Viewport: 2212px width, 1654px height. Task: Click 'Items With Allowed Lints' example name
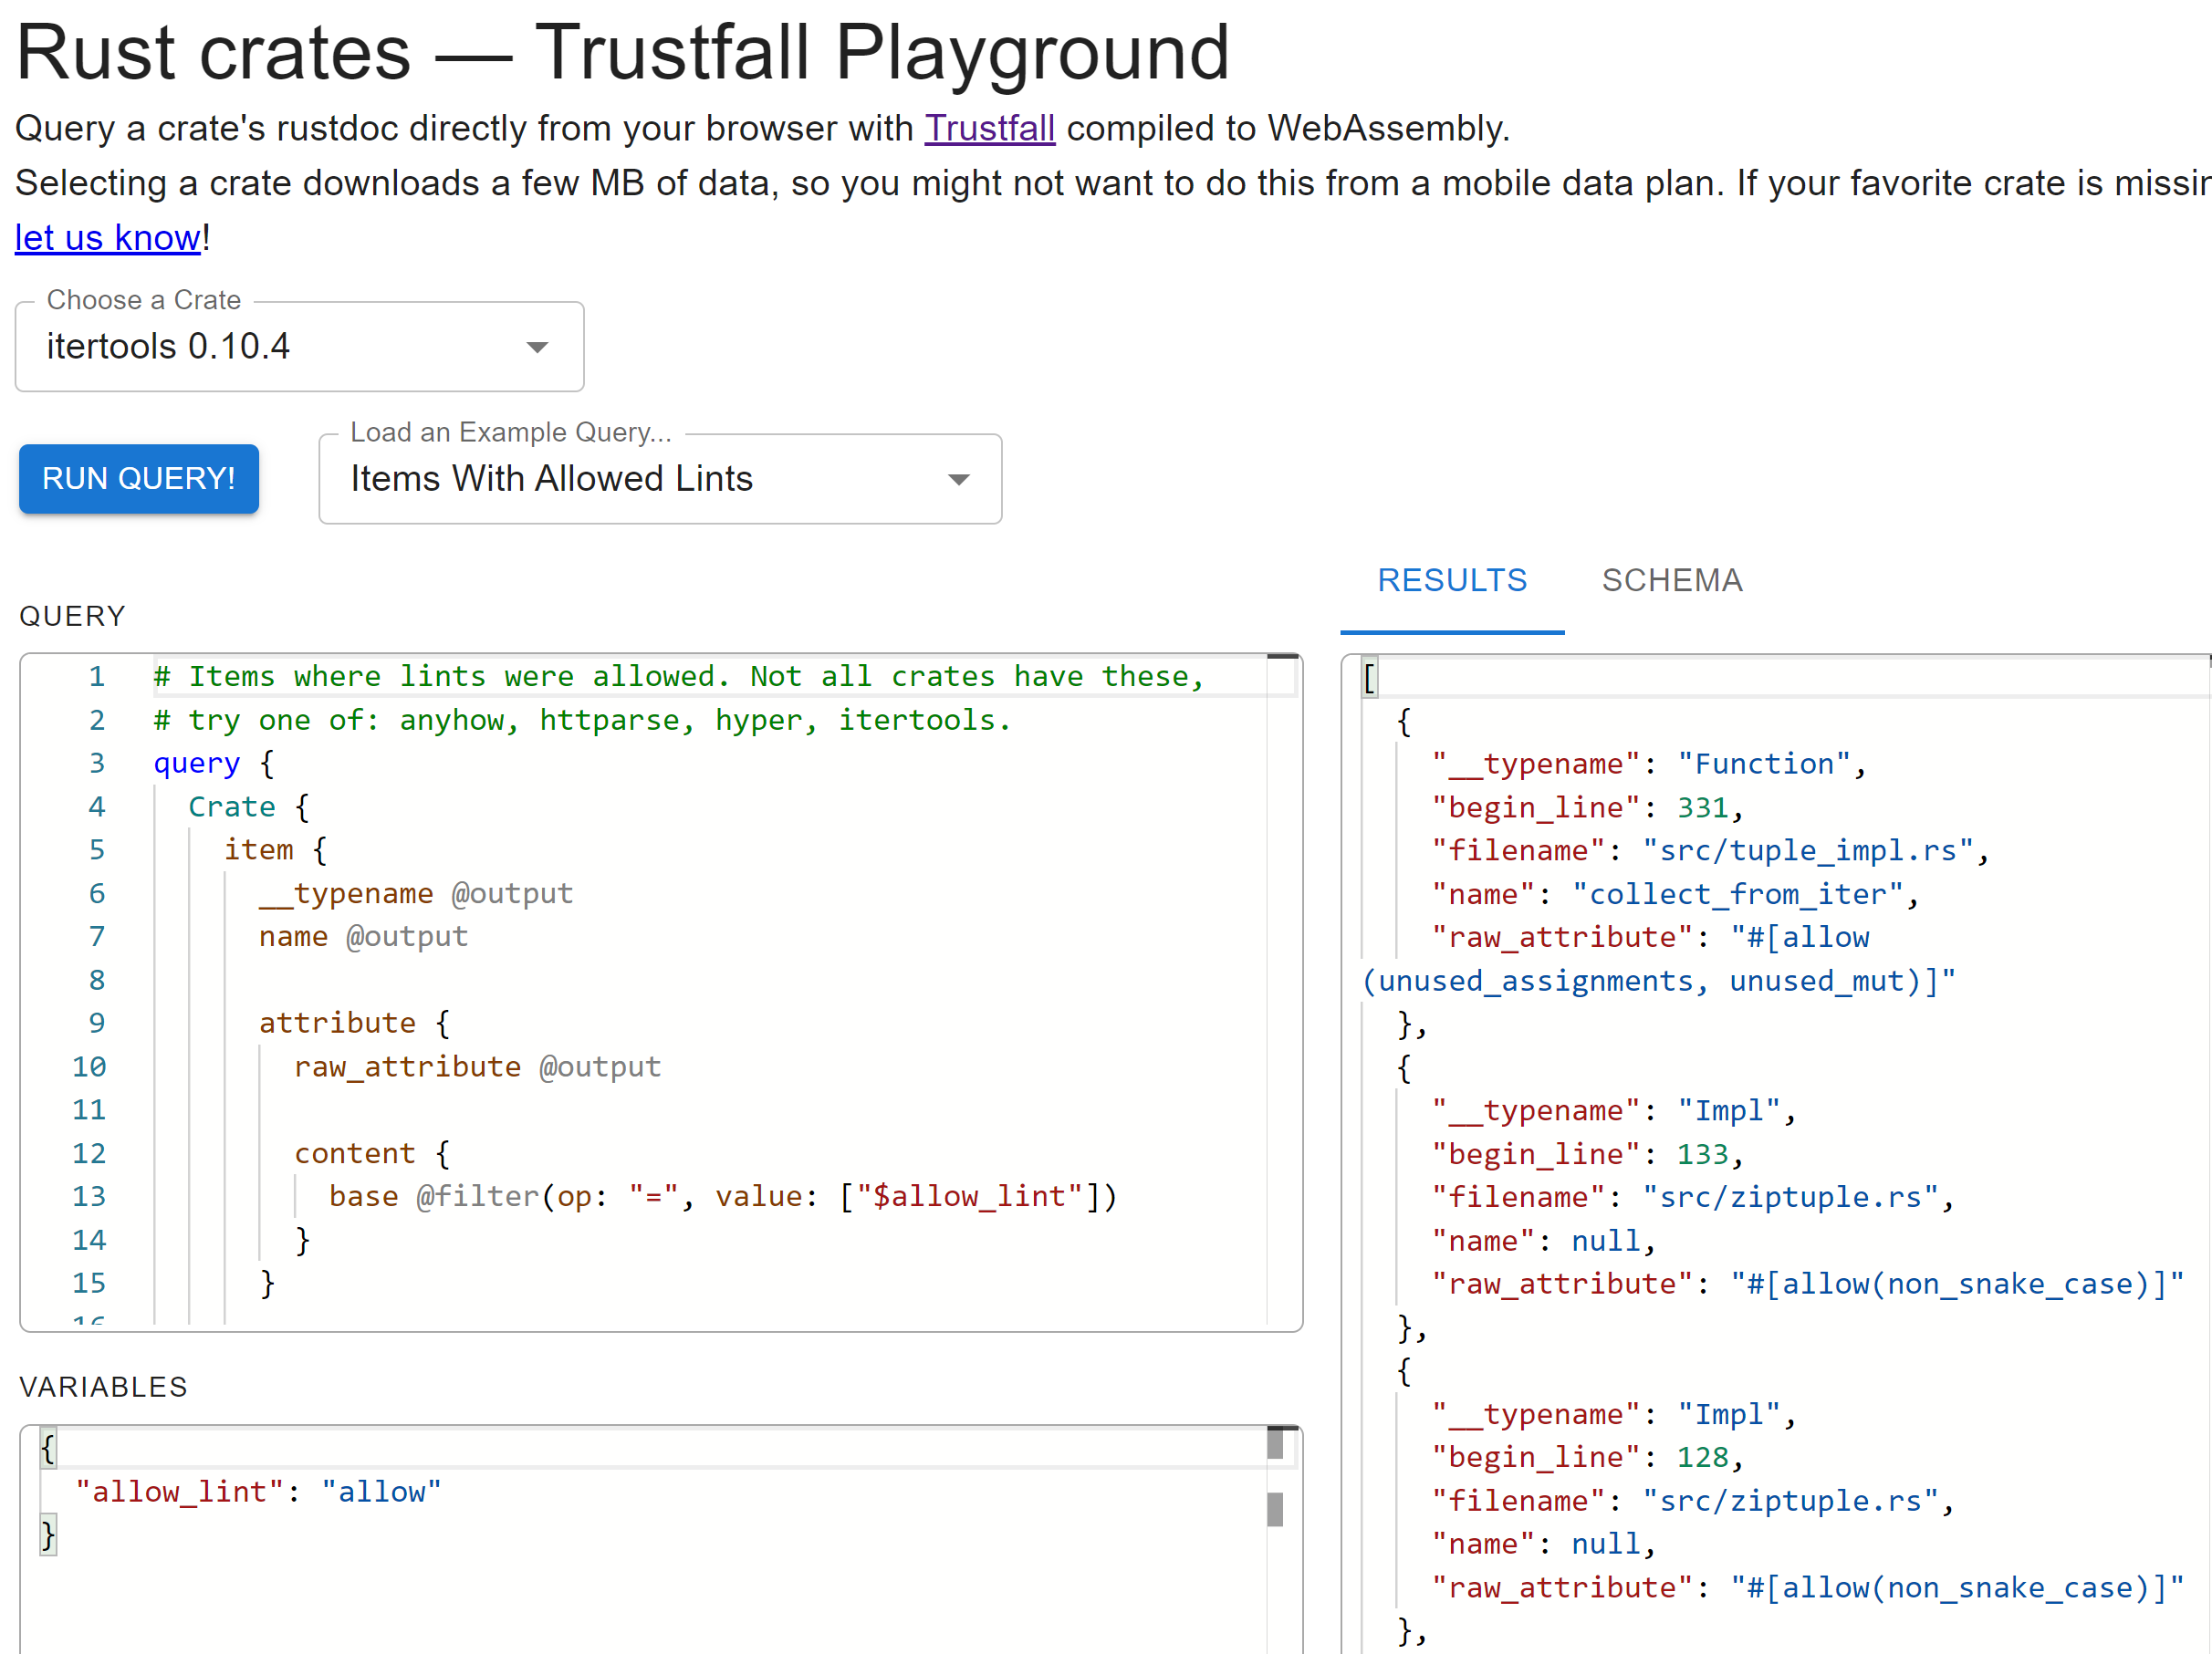point(551,479)
